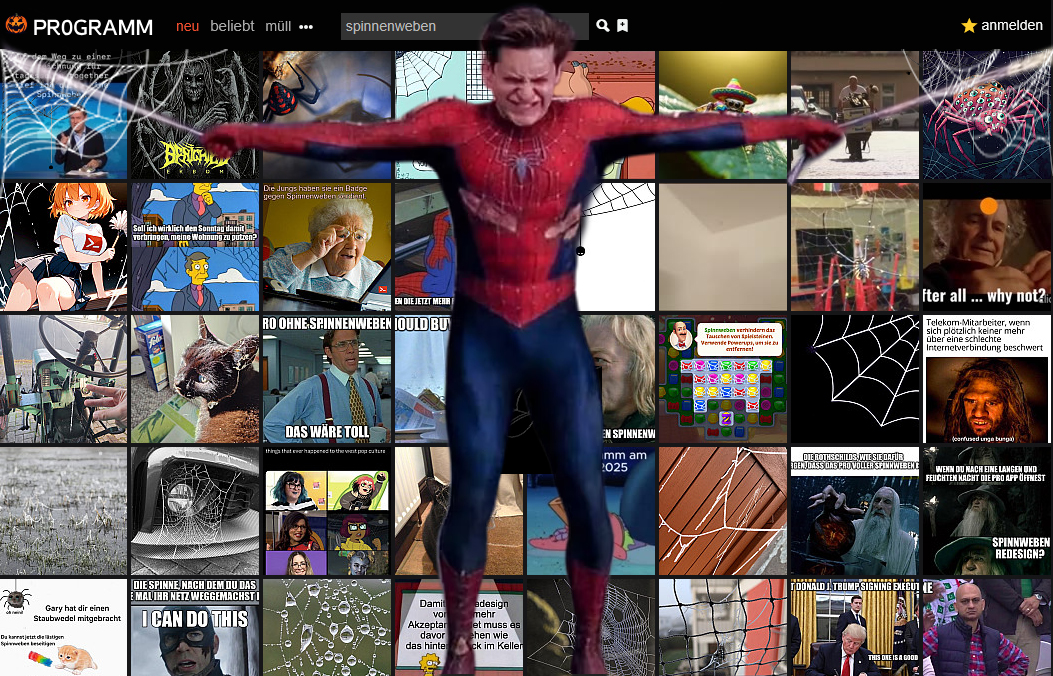Image resolution: width=1053 pixels, height=676 pixels.
Task: Click the pumpkin logo icon
Action: point(16,26)
